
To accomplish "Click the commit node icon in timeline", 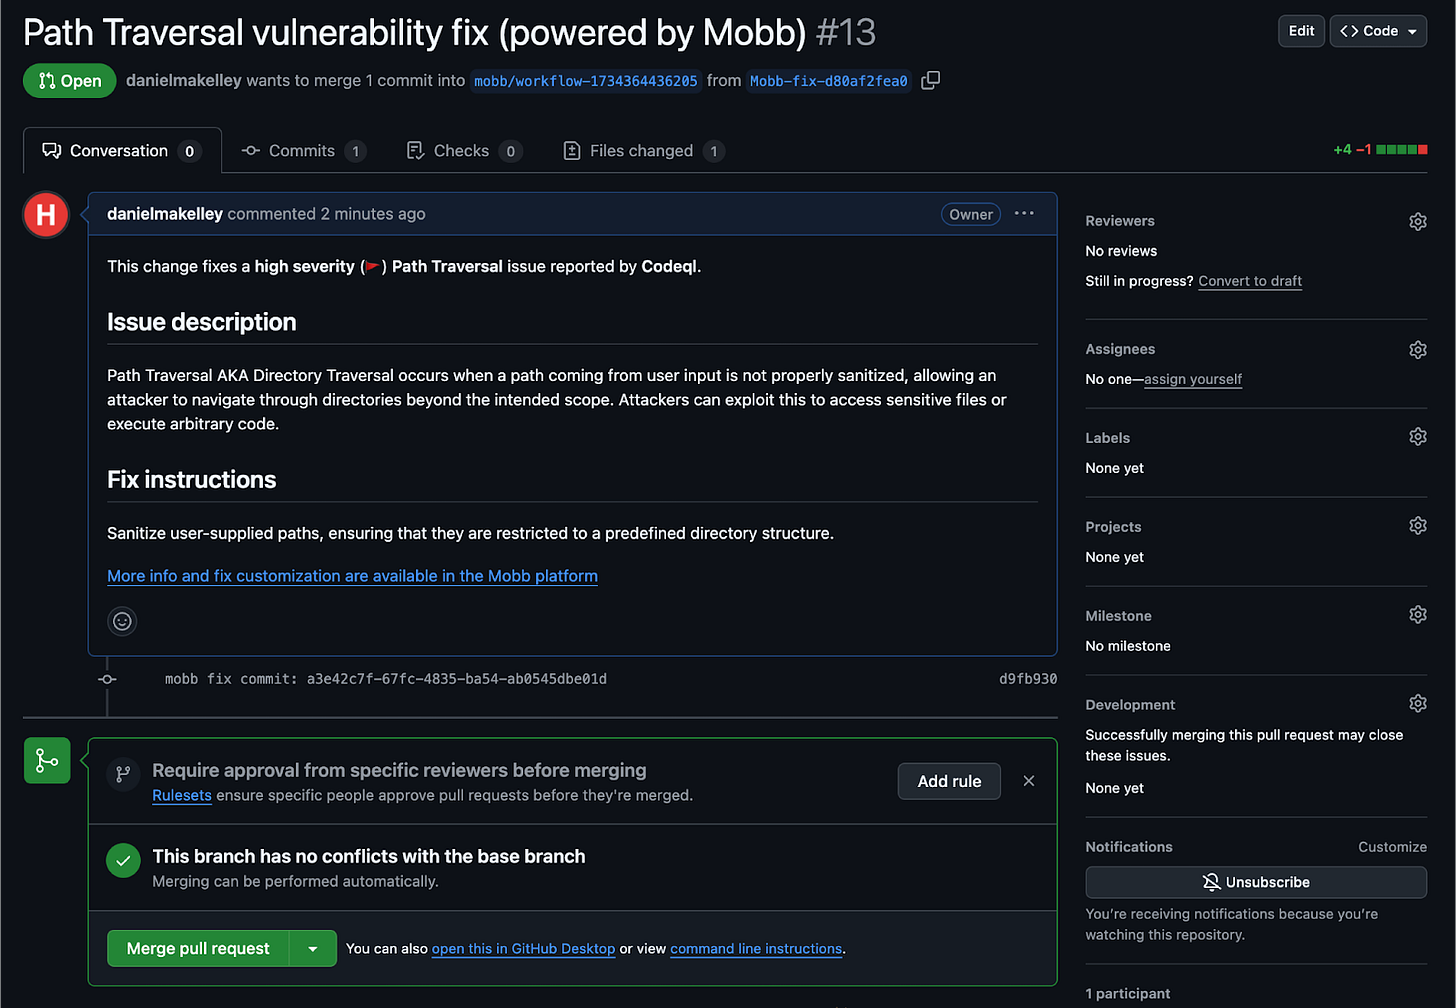I will click(x=107, y=679).
